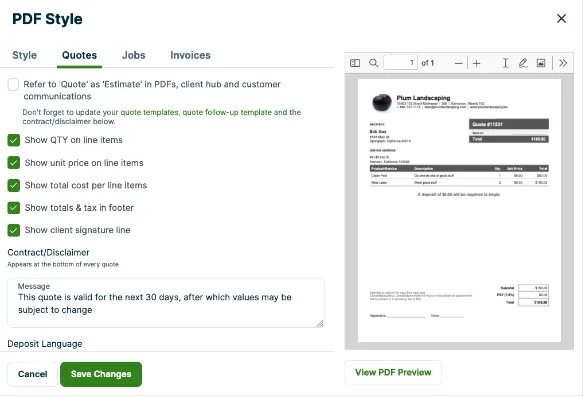This screenshot has width=586, height=397.
Task: Toggle Show unit price on line items
Action: (x=13, y=163)
